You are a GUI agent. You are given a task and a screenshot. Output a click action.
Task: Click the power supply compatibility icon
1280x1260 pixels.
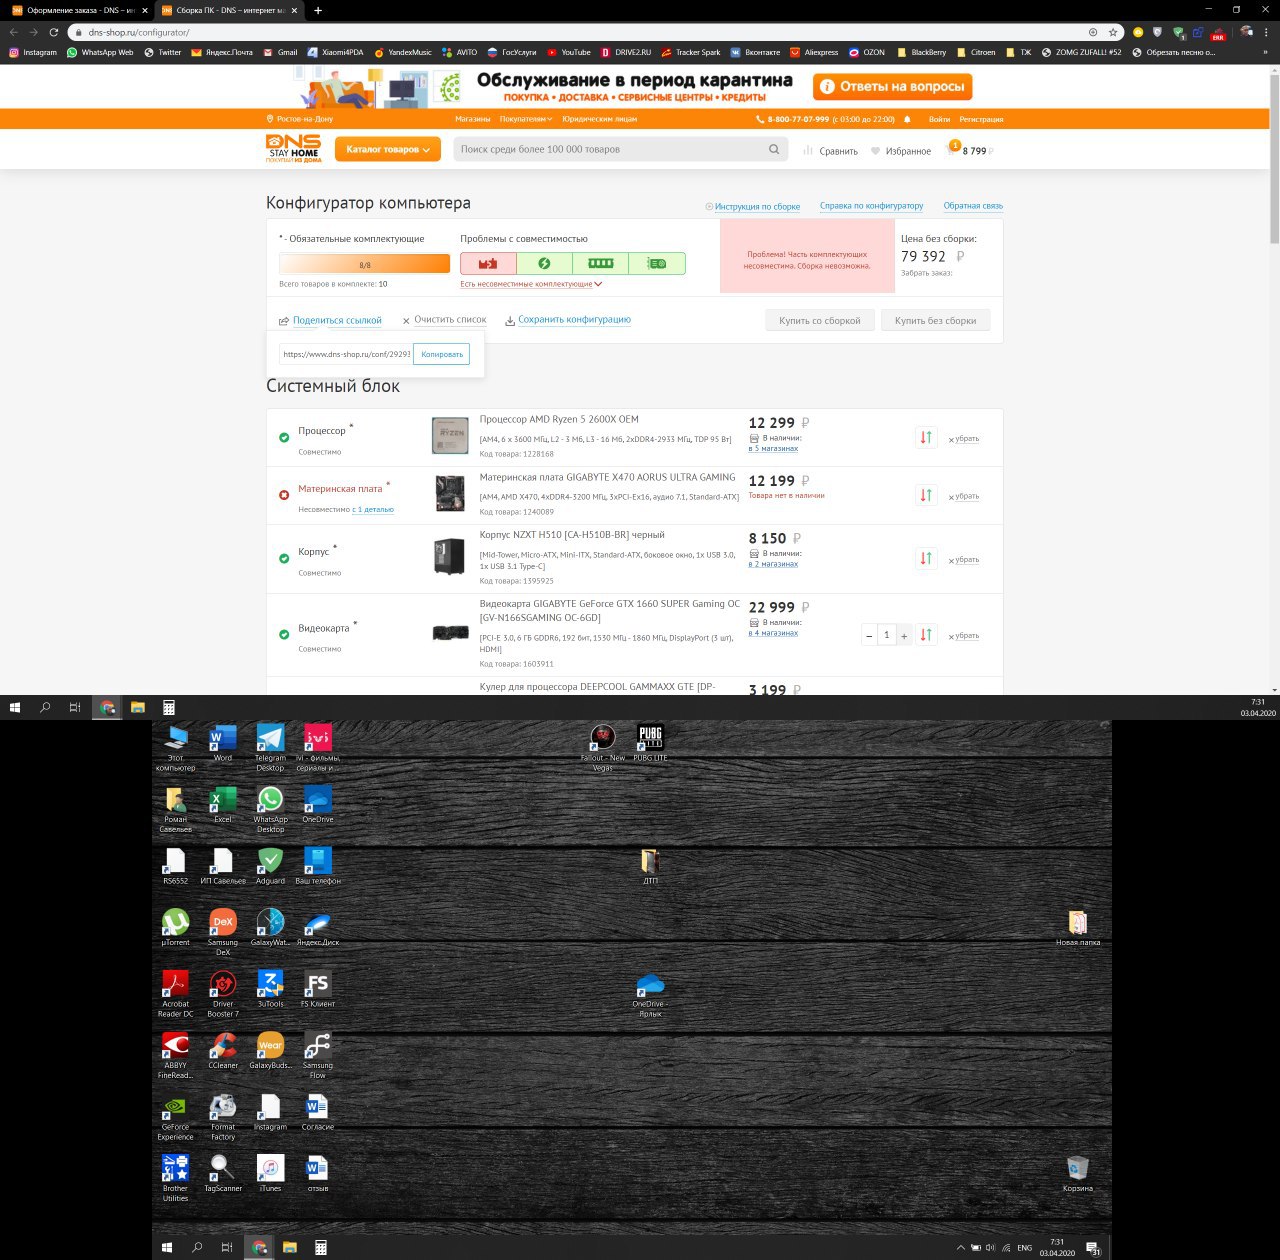(544, 263)
